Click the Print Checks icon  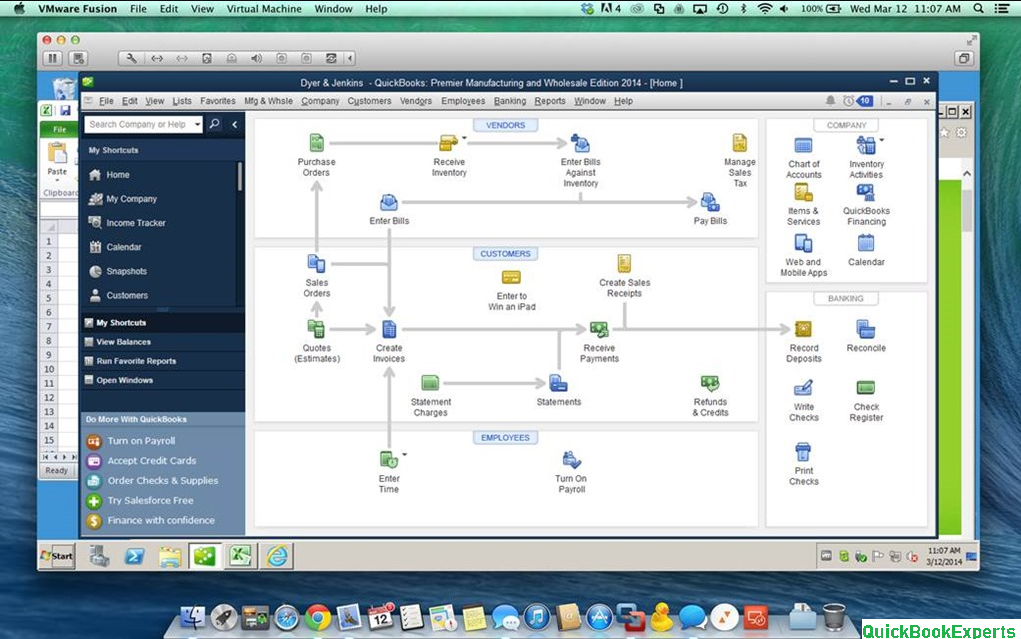coord(804,451)
